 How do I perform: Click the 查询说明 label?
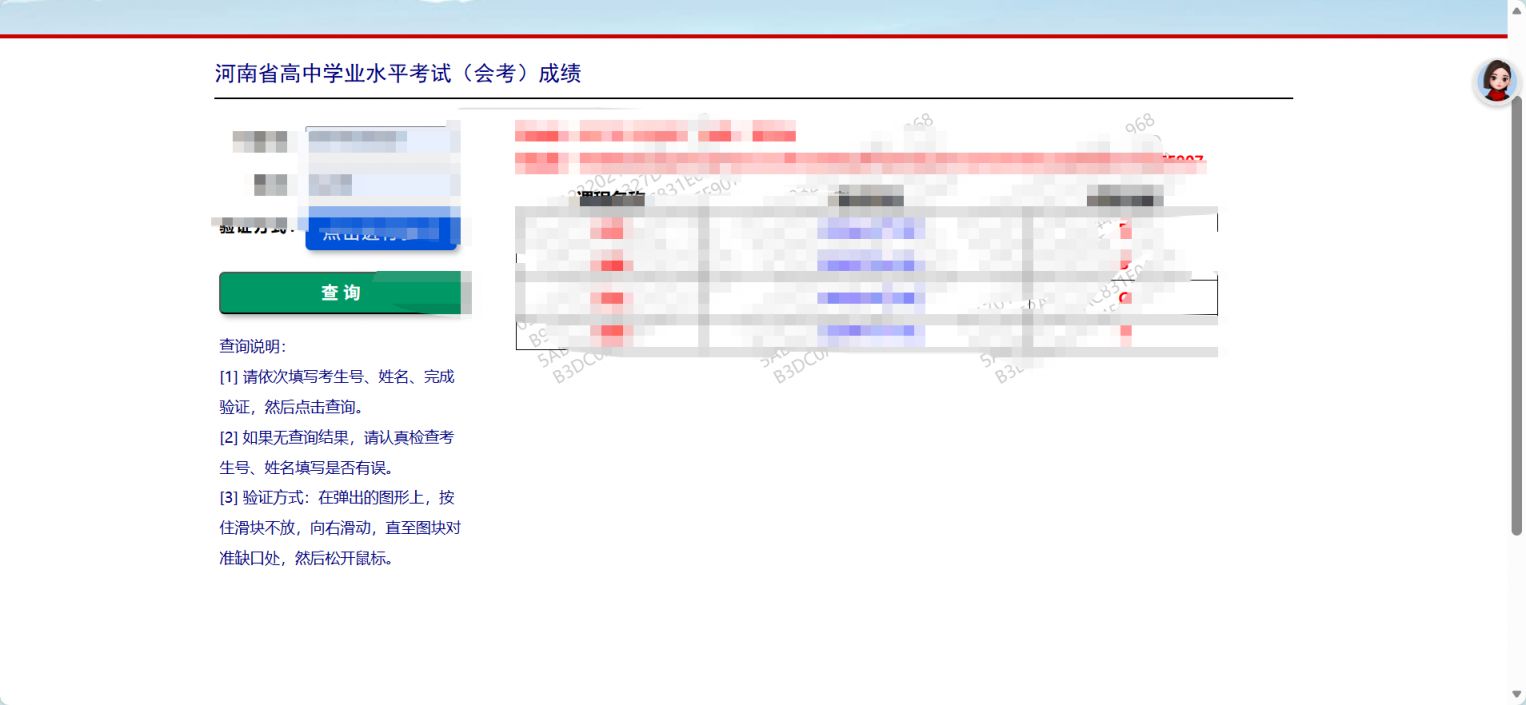[253, 346]
